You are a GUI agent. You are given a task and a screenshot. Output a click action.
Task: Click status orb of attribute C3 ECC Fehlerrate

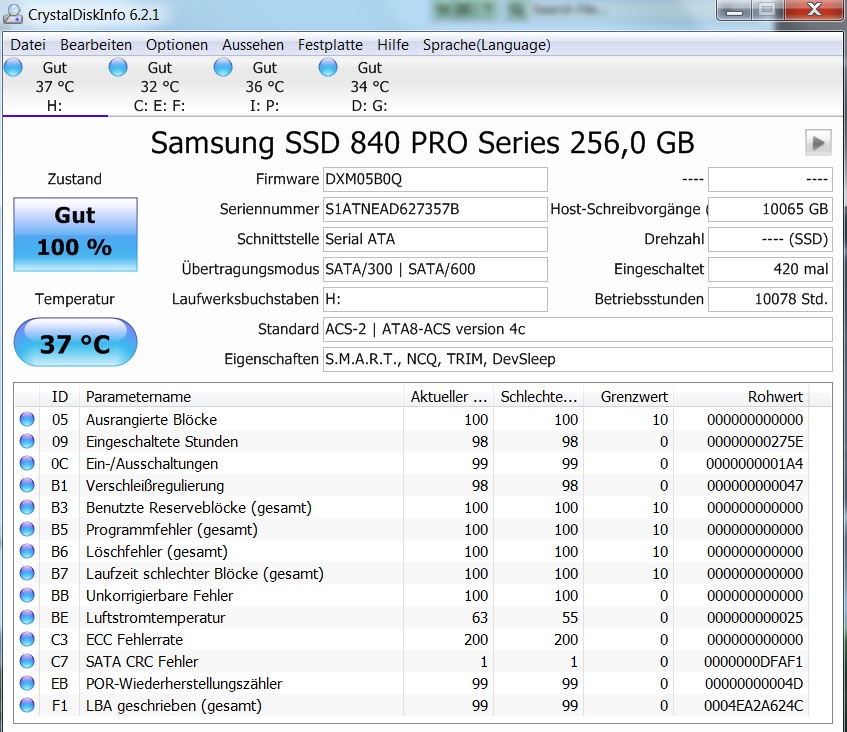point(27,639)
